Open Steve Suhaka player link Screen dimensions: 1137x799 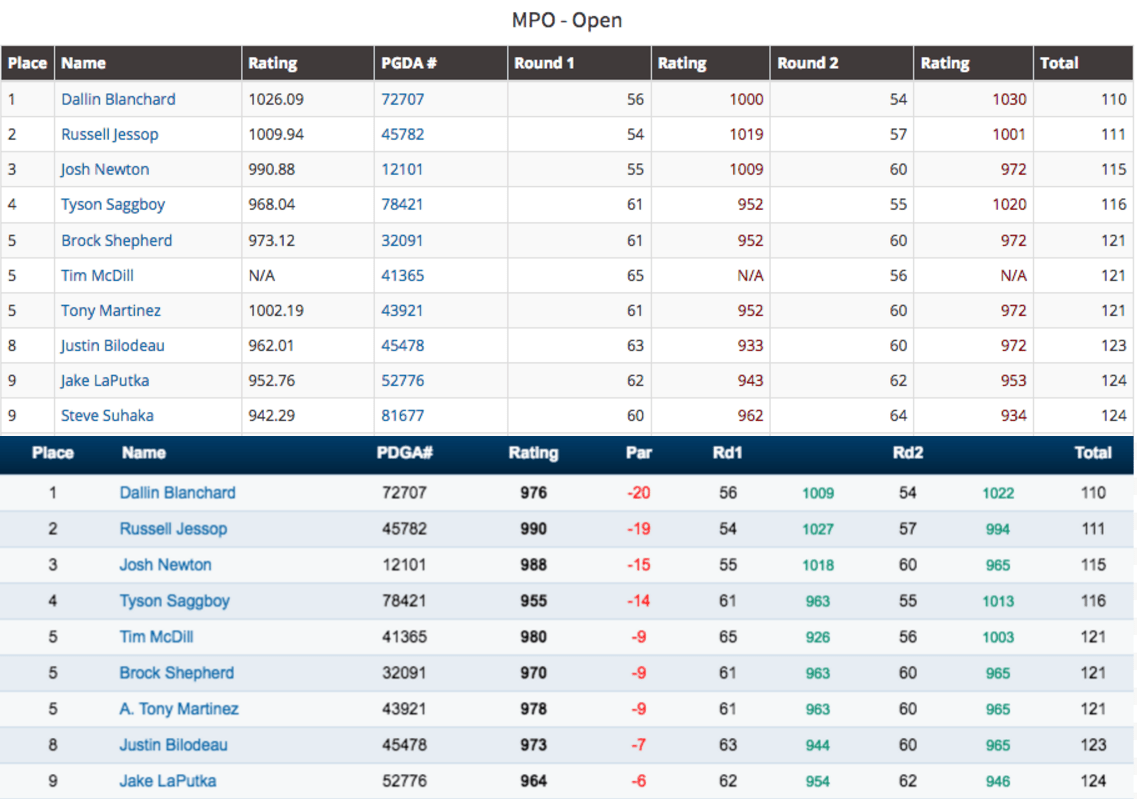[x=107, y=415]
